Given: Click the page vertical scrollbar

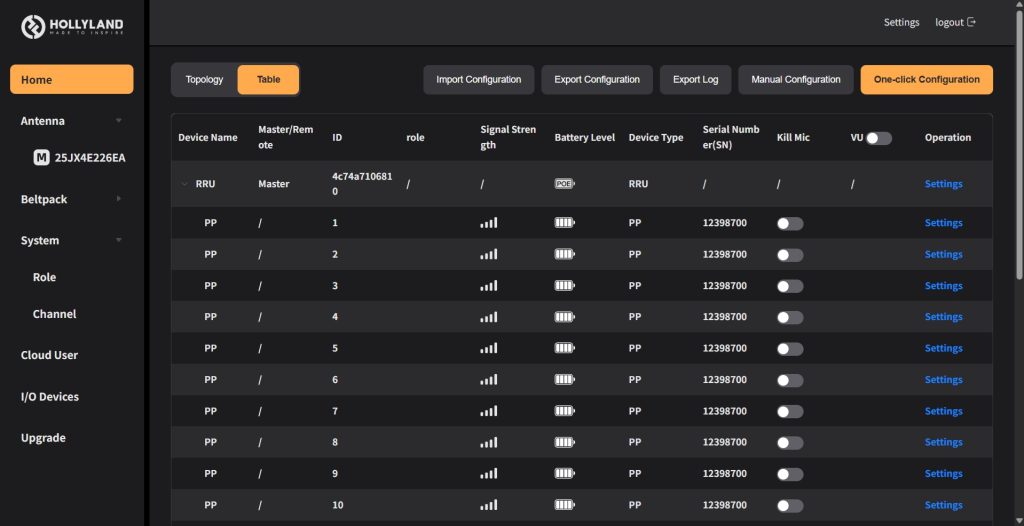Looking at the screenshot, I should (x=1018, y=150).
